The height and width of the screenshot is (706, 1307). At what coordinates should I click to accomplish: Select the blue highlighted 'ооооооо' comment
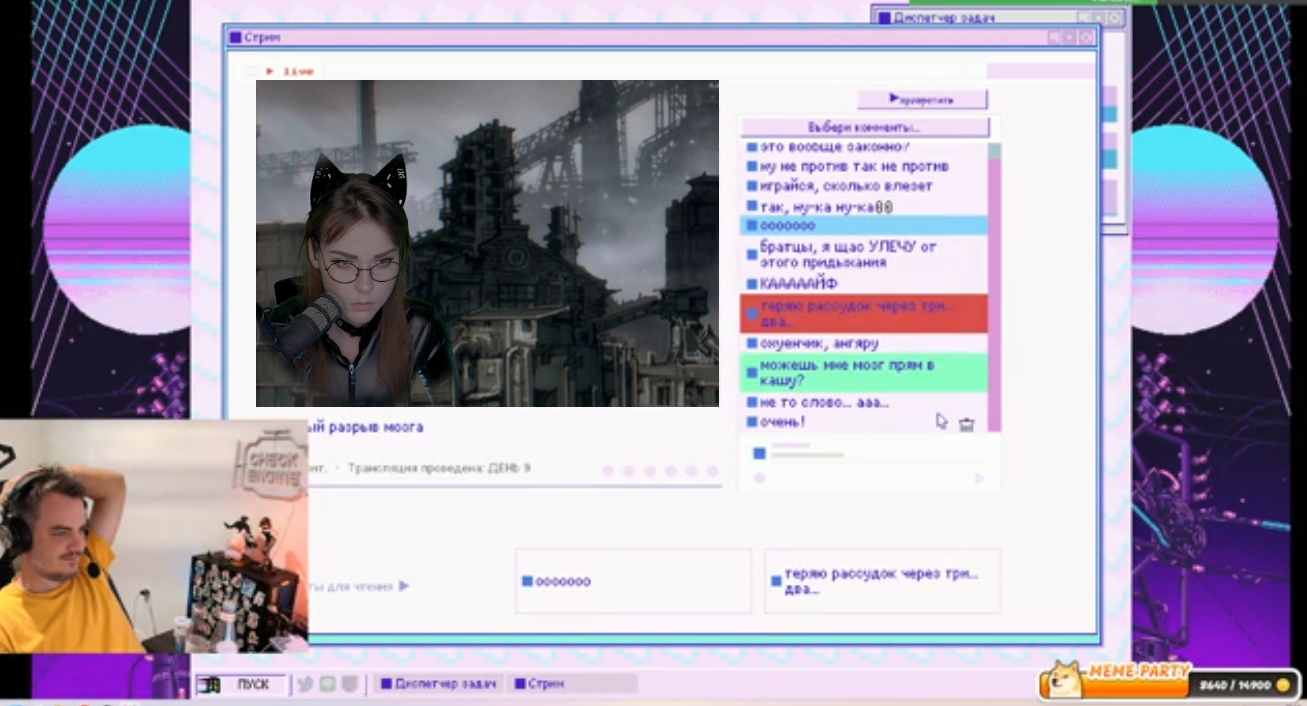(x=864, y=226)
